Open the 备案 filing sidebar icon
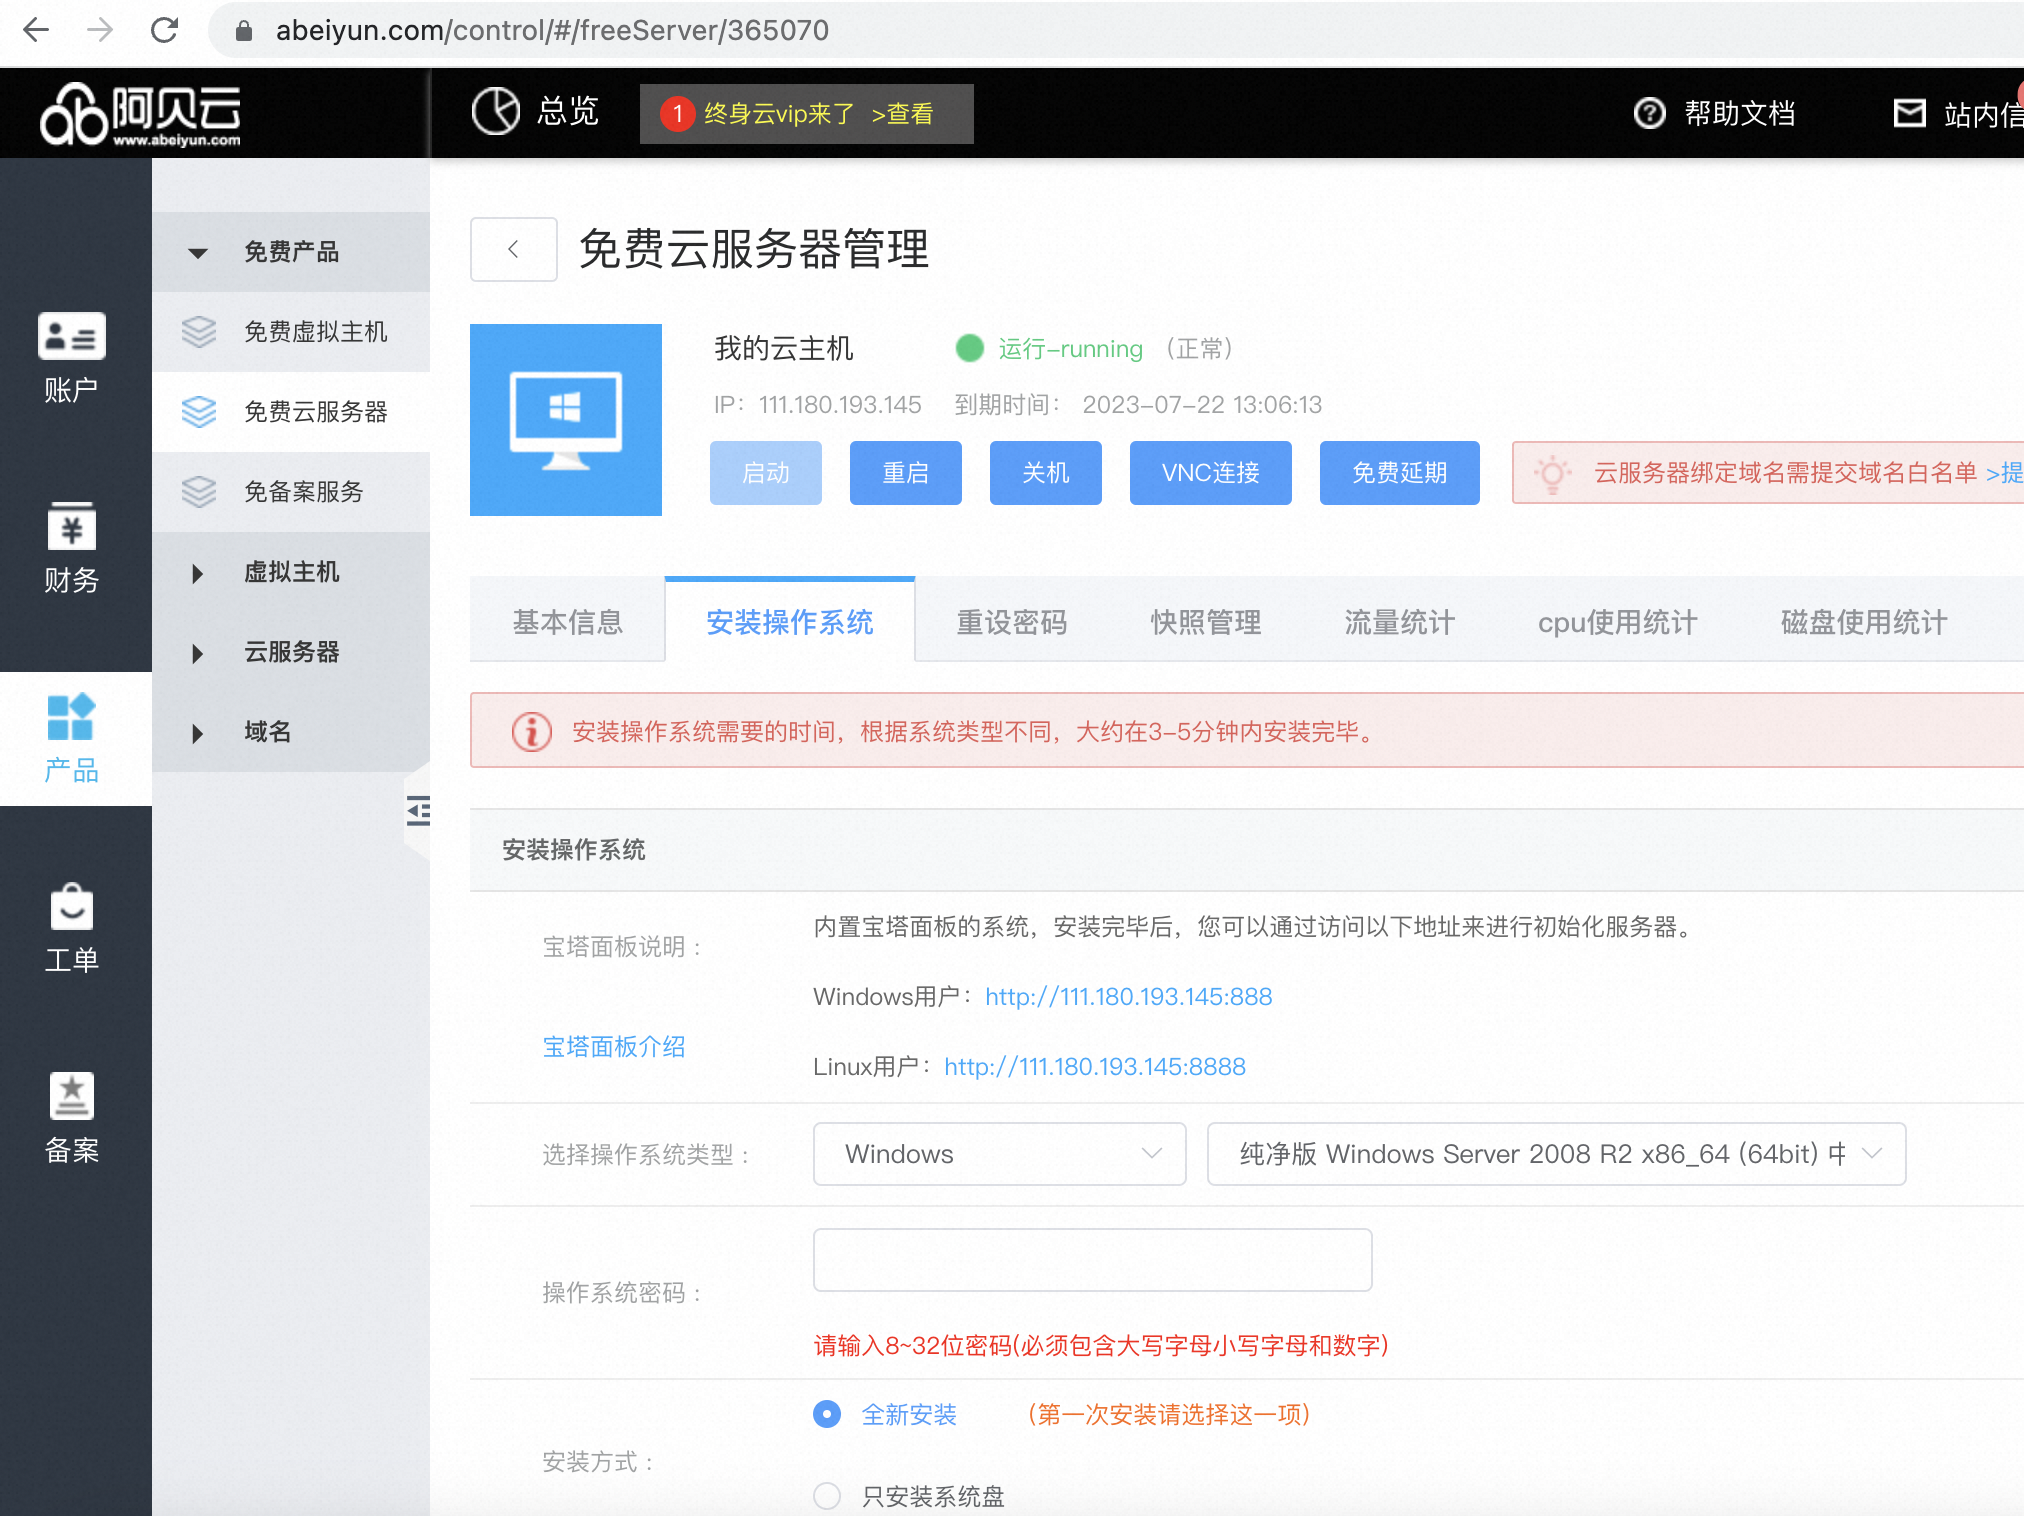The image size is (2024, 1516). point(71,1097)
